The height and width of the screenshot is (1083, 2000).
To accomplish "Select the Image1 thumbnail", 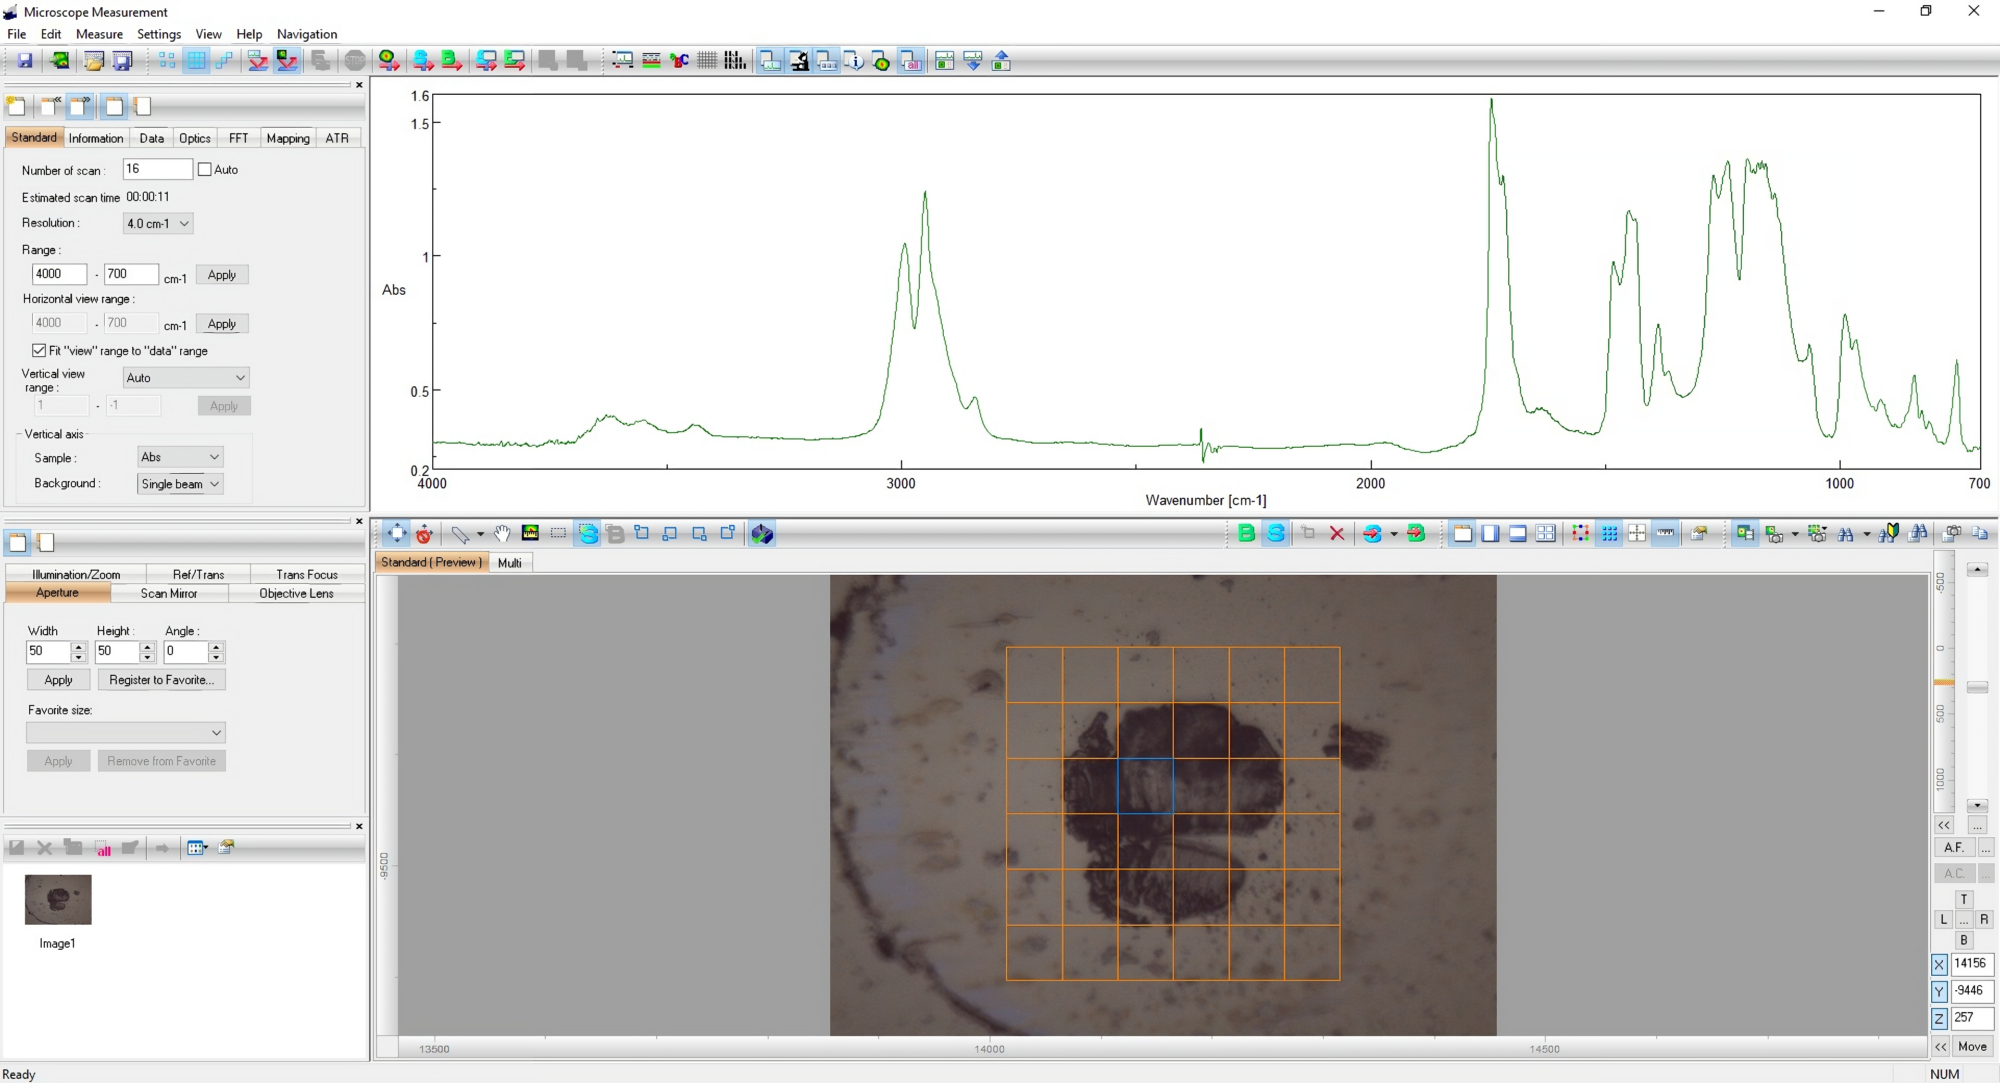I will click(x=57, y=900).
